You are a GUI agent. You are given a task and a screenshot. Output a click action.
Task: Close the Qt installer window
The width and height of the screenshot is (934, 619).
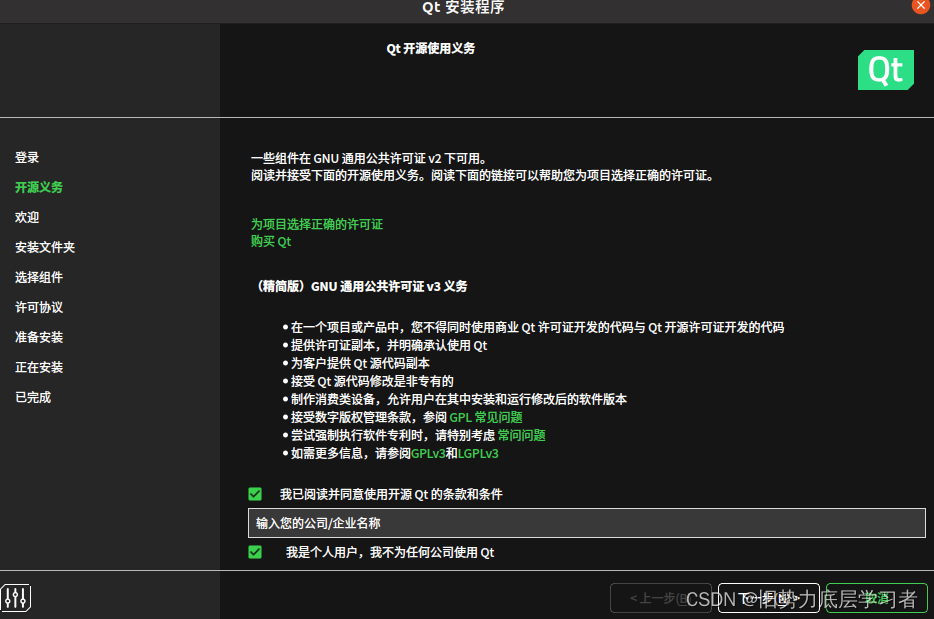click(921, 5)
